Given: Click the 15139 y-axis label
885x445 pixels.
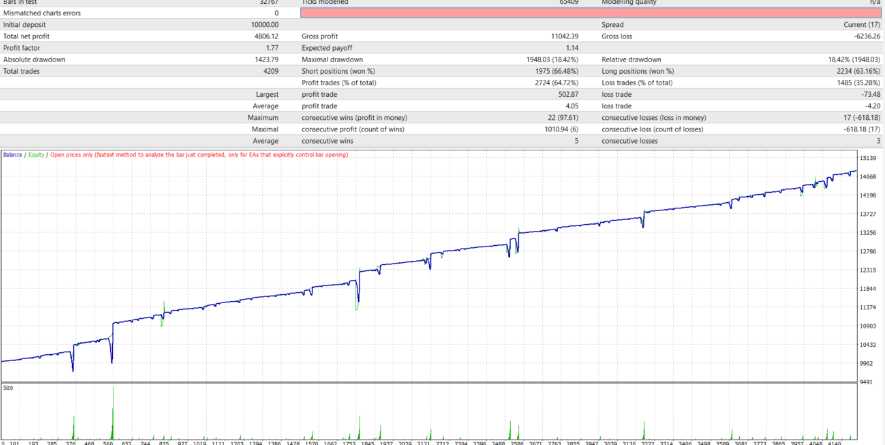Looking at the screenshot, I should pyautogui.click(x=867, y=158).
